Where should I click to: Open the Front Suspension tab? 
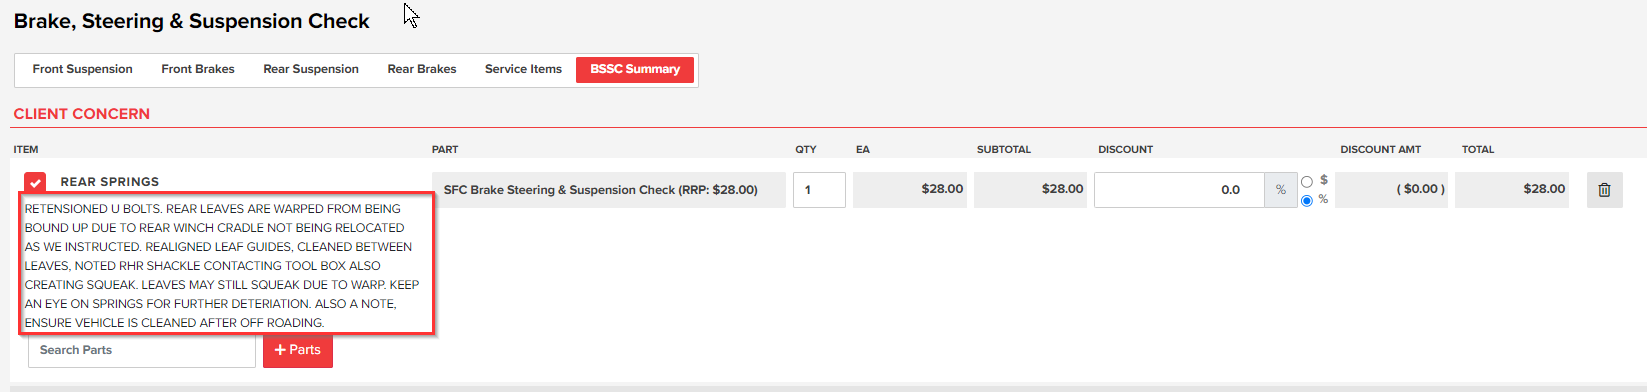click(x=83, y=69)
